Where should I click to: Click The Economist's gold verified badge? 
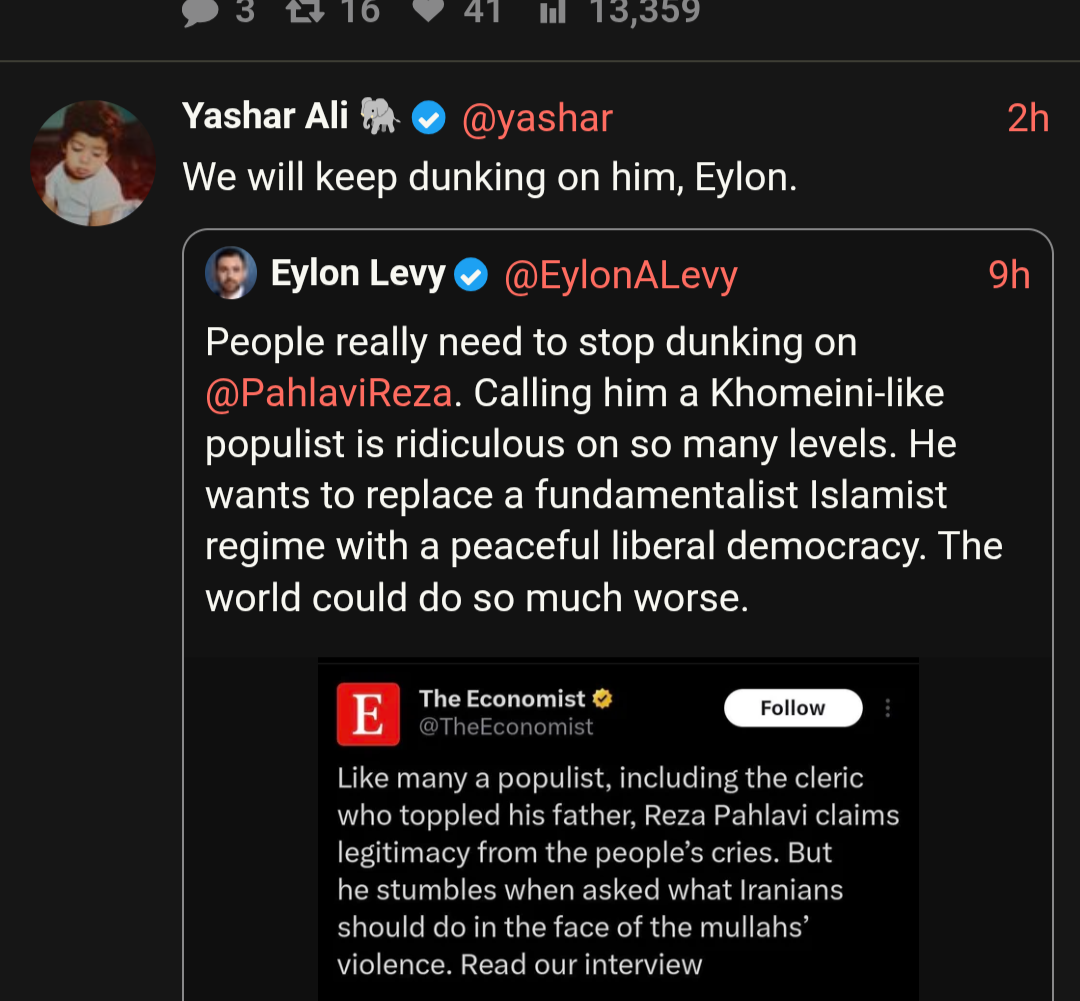coord(602,698)
